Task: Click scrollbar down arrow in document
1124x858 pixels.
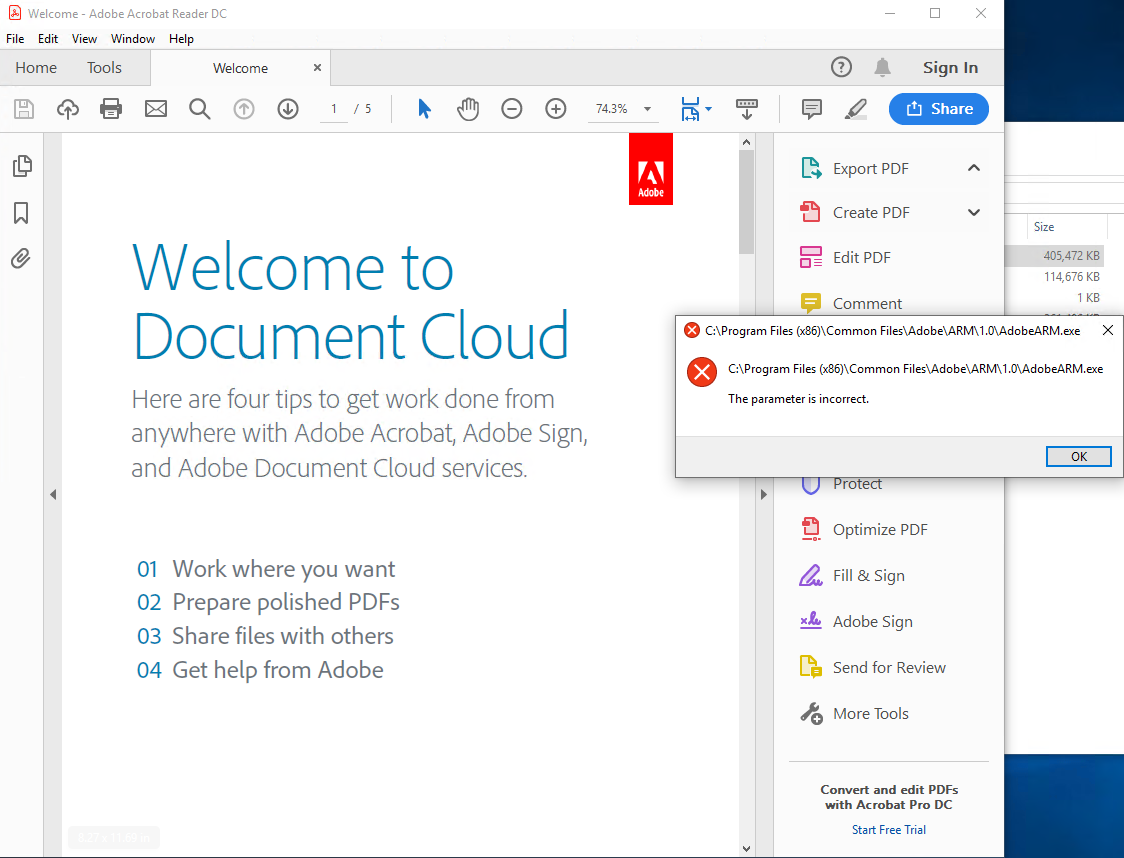Action: click(746, 849)
